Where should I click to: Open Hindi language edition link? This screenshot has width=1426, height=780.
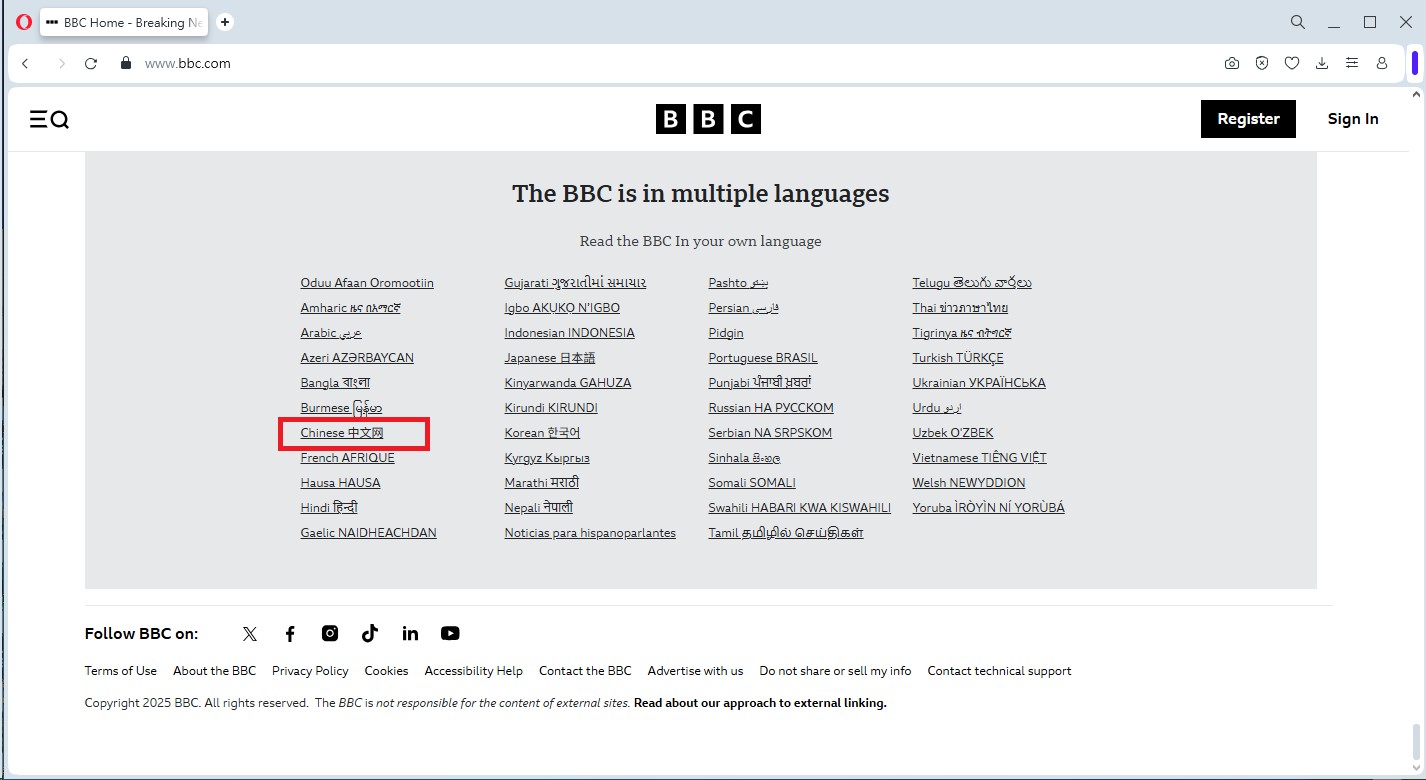click(329, 508)
